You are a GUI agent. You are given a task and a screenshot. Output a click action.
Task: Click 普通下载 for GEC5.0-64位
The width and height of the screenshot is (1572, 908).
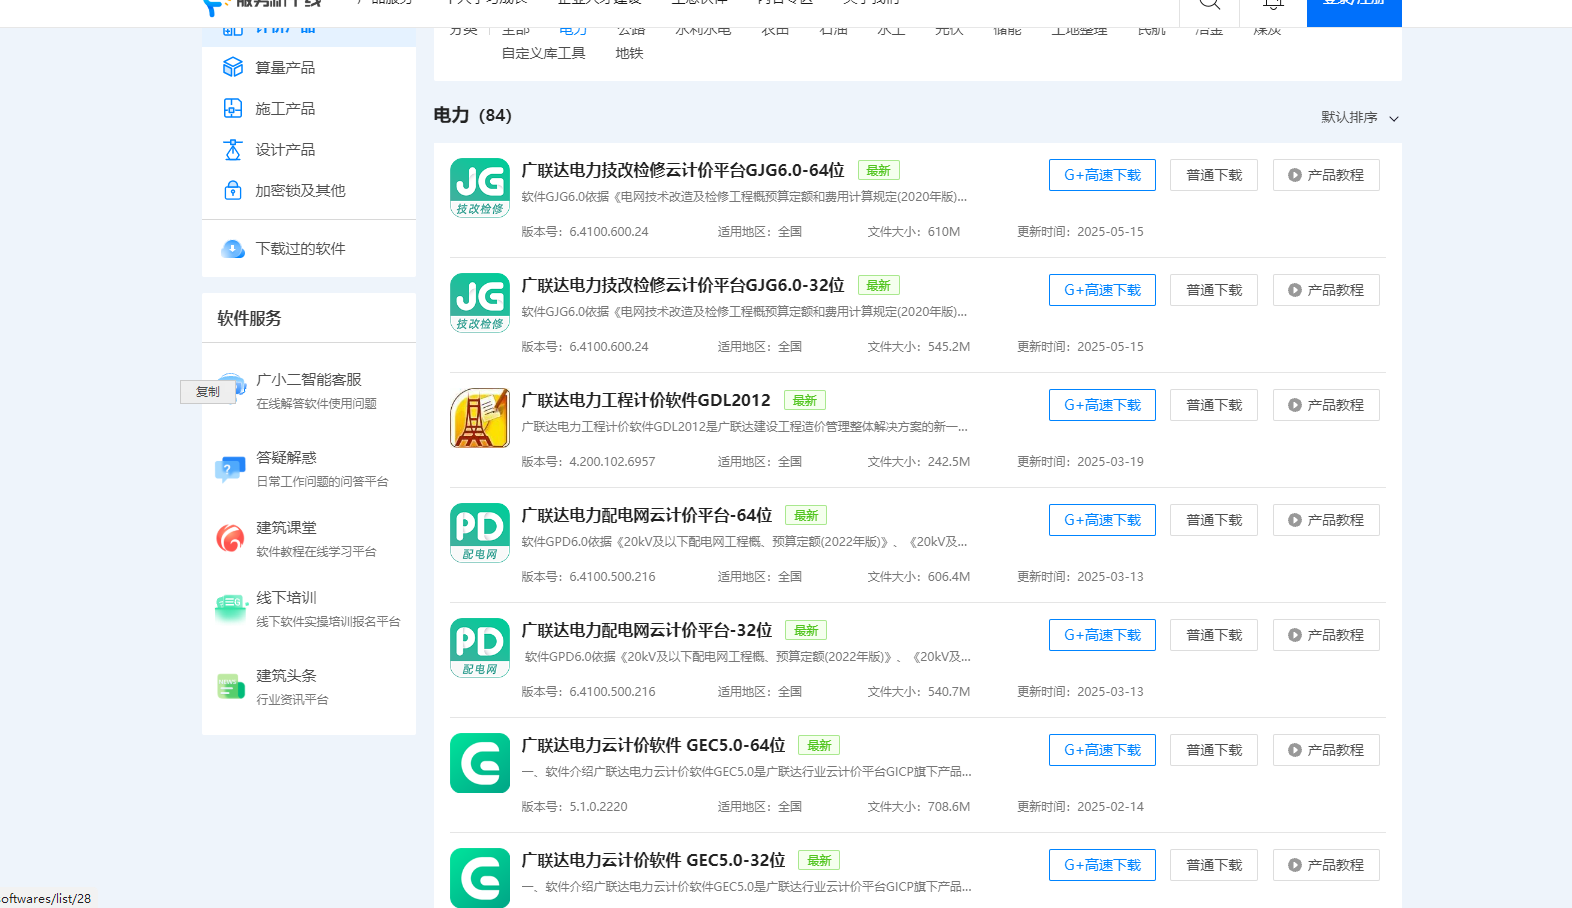click(1214, 750)
